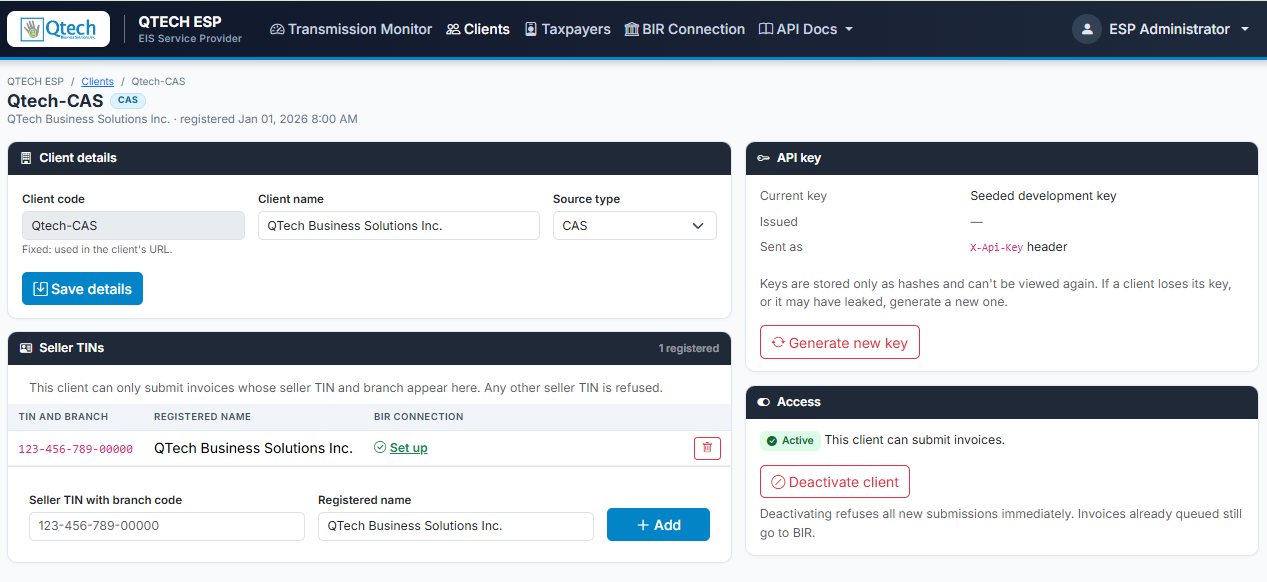The image size is (1267, 582).
Task: Click the QTech Business Solutions Inc. table cell
Action: click(x=253, y=448)
